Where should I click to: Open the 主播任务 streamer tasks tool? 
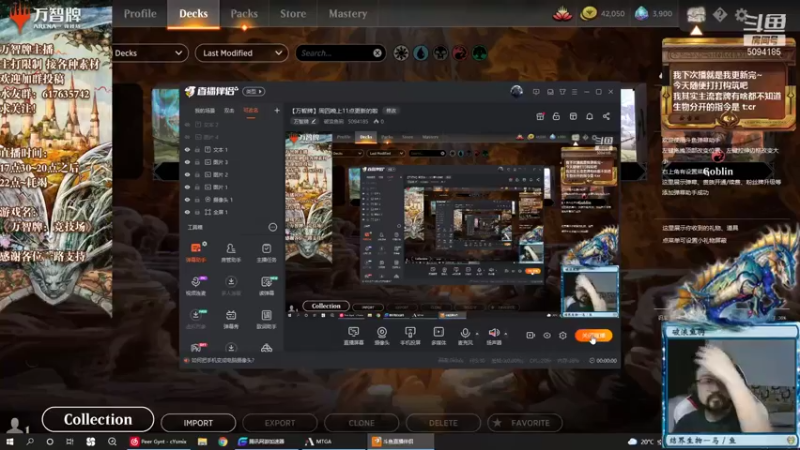266,253
